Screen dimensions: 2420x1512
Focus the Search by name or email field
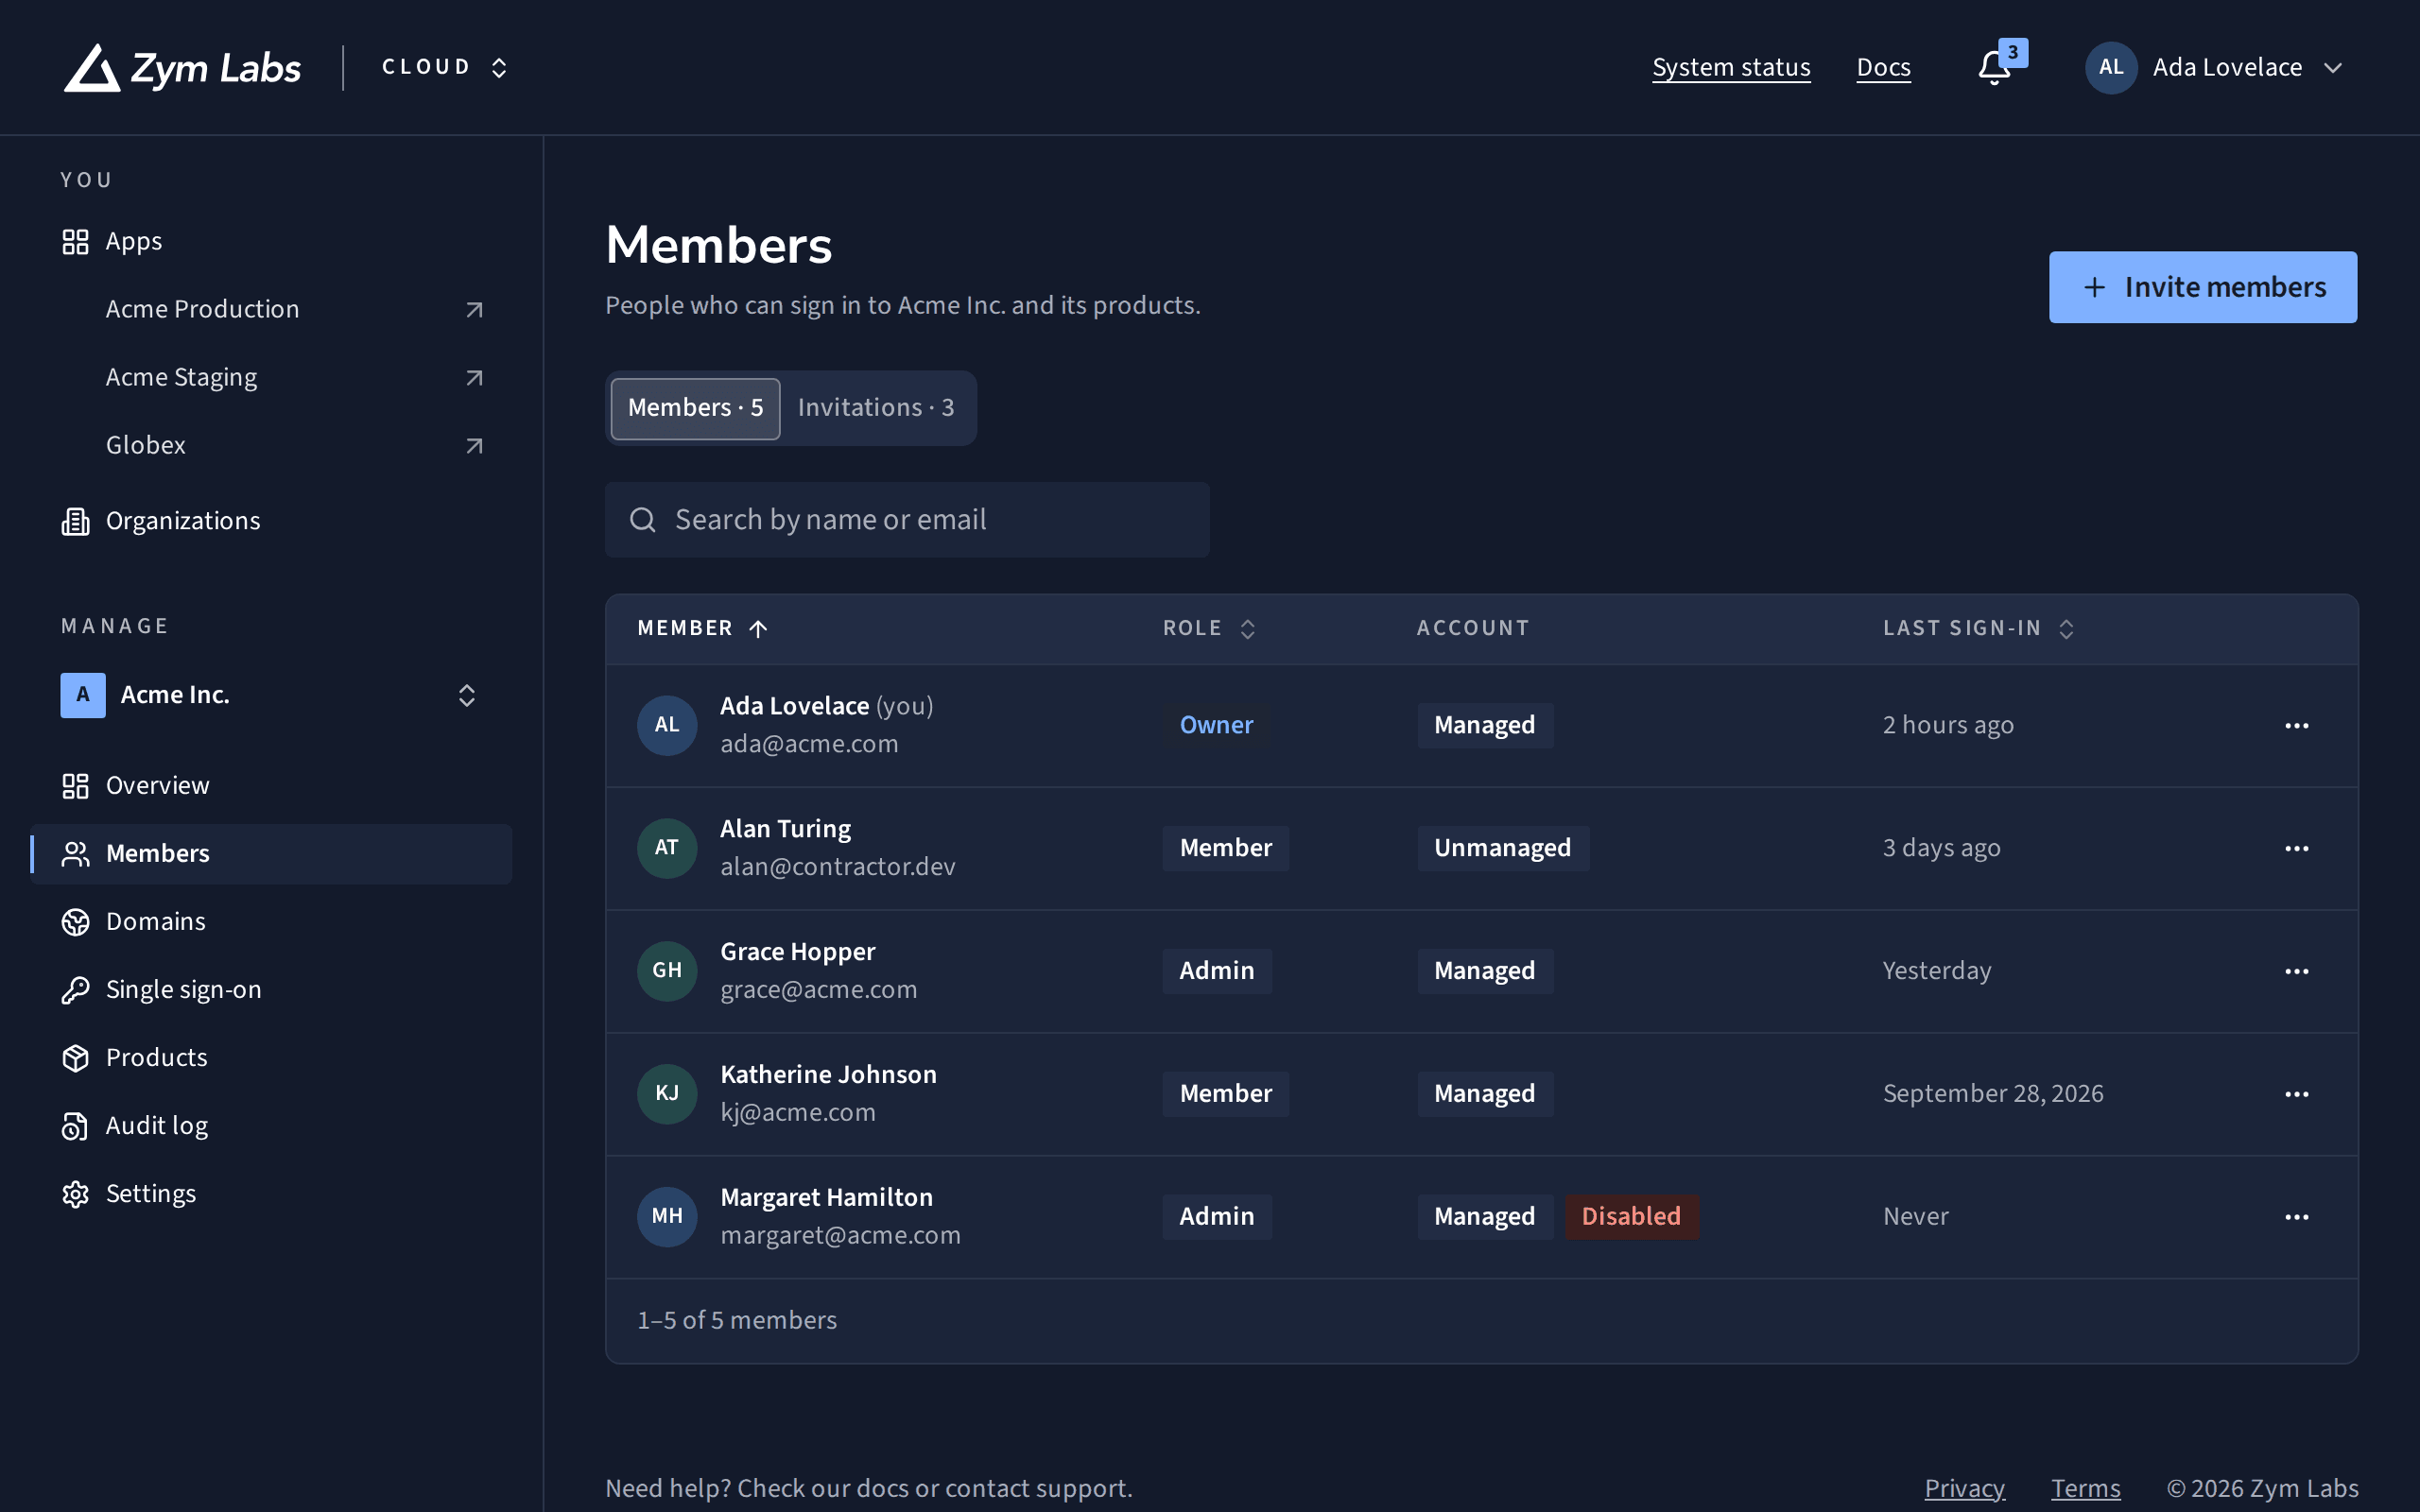point(907,520)
